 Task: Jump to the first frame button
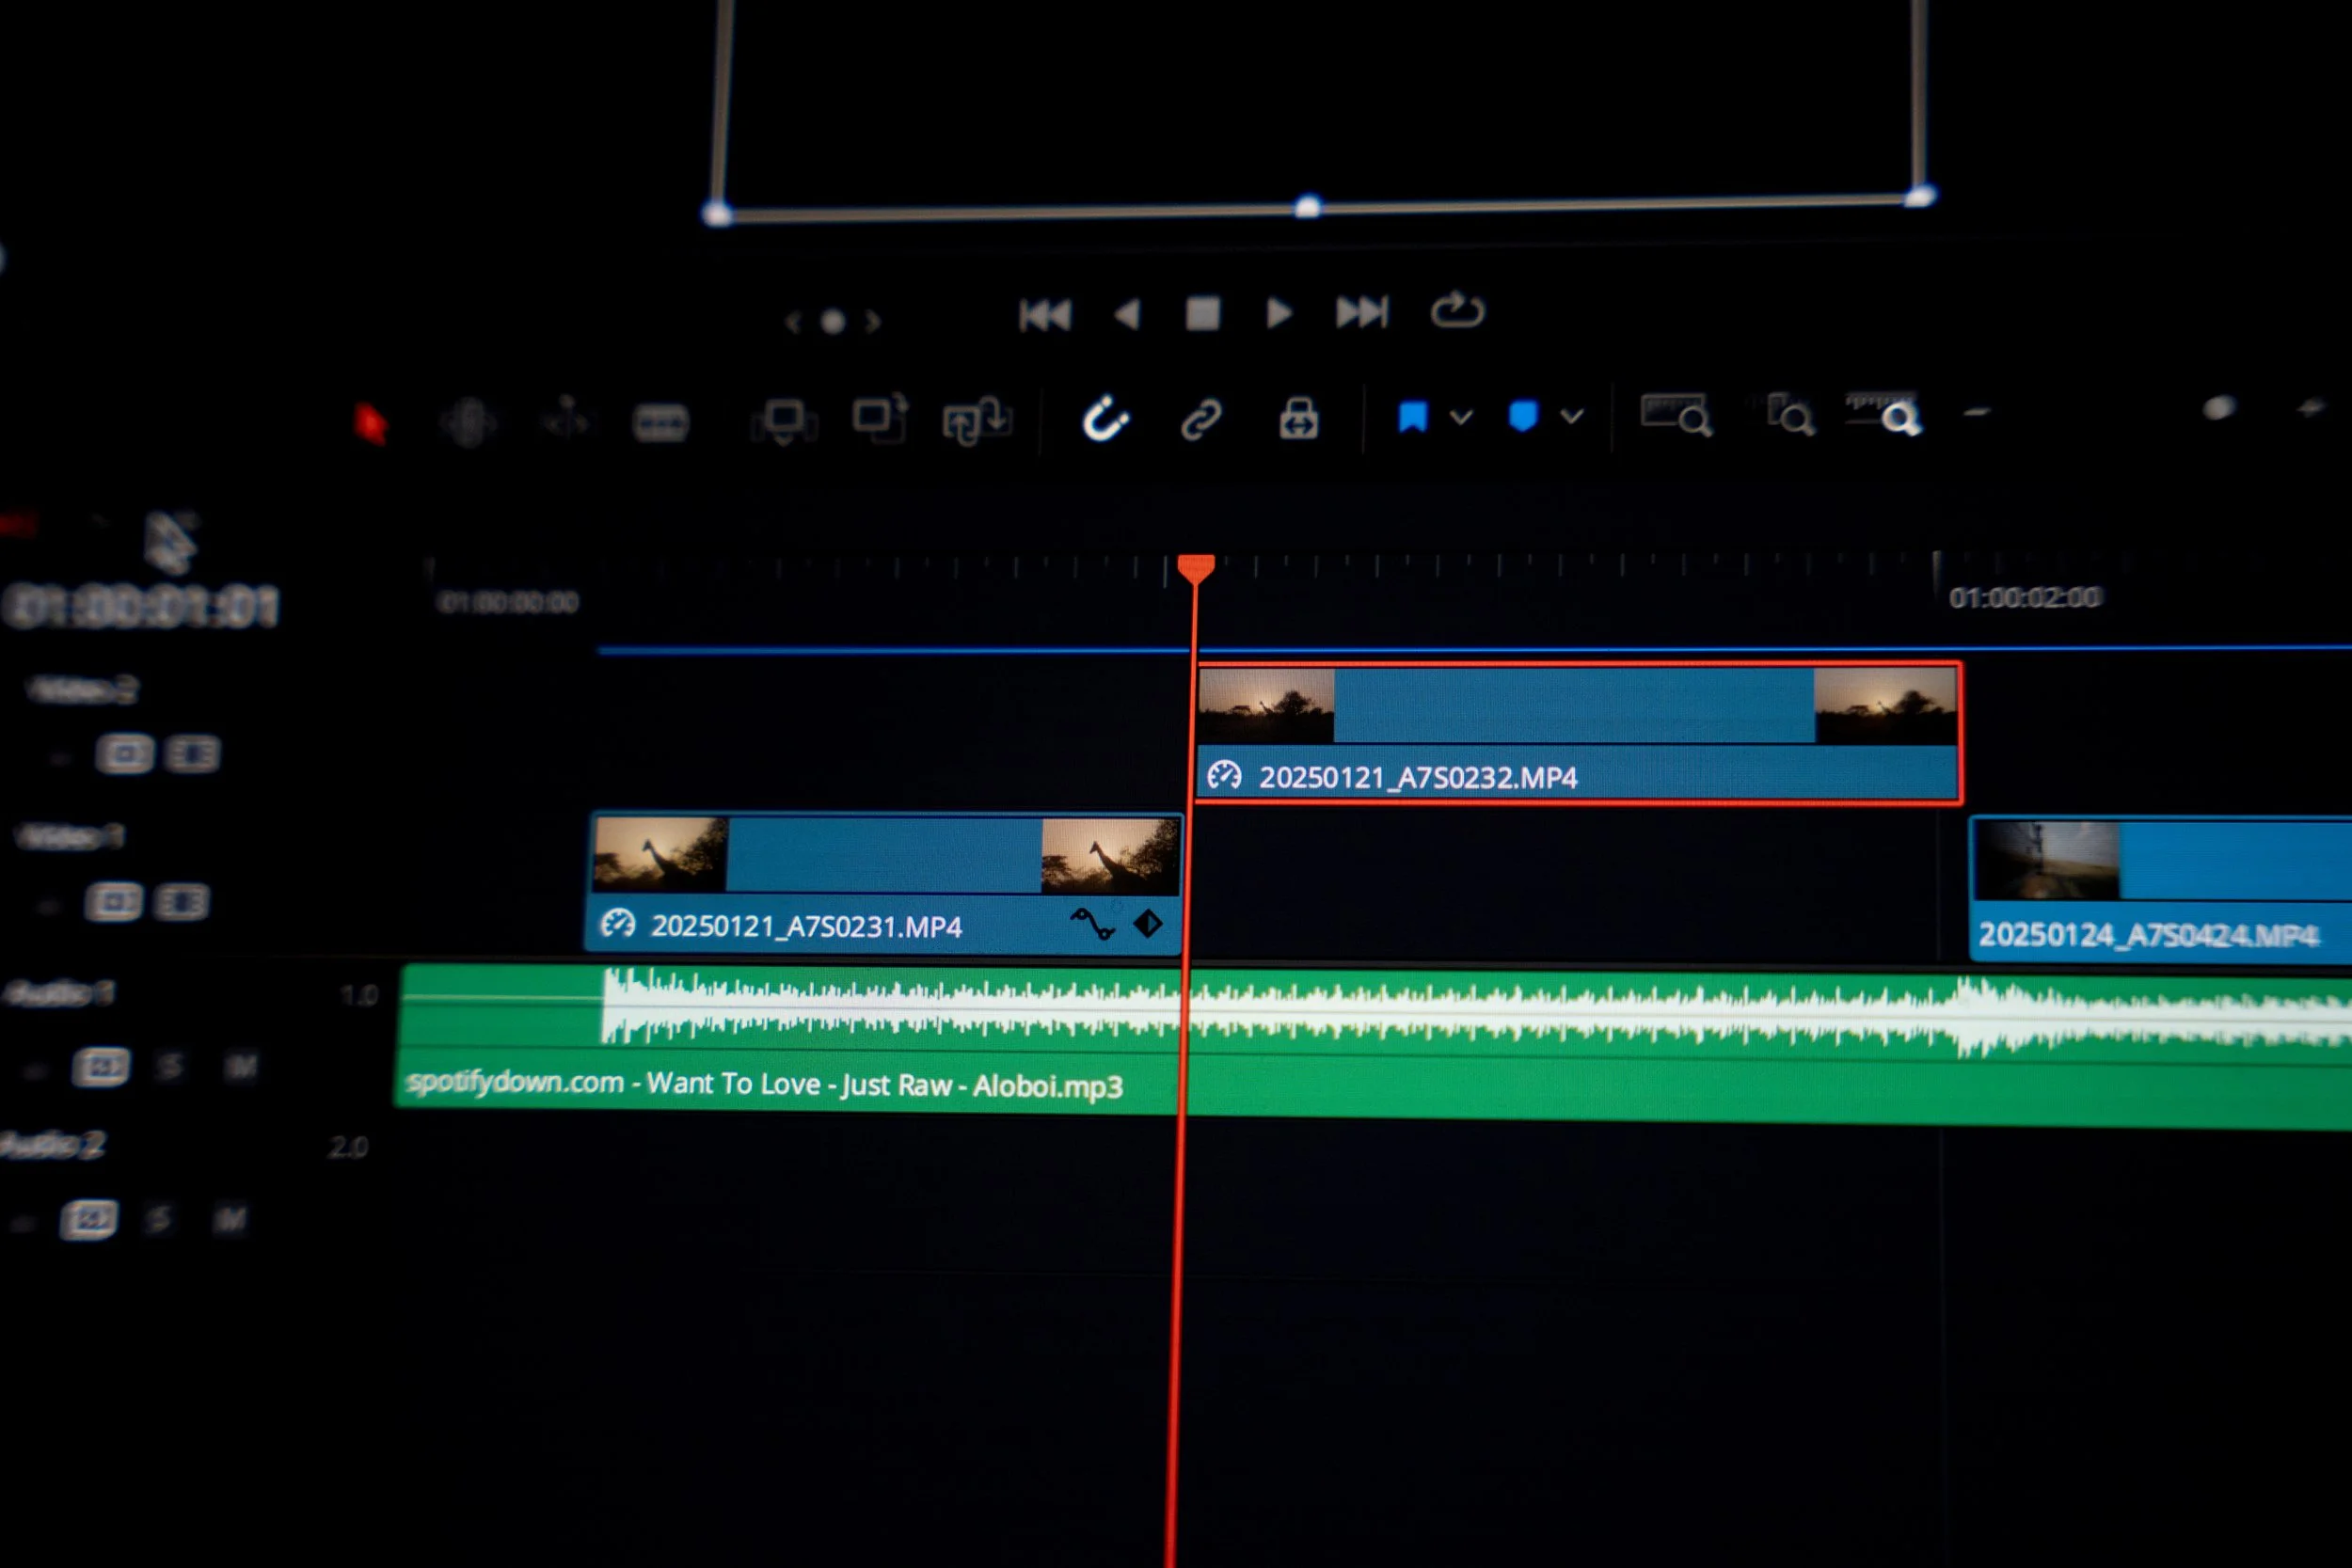(x=1045, y=315)
